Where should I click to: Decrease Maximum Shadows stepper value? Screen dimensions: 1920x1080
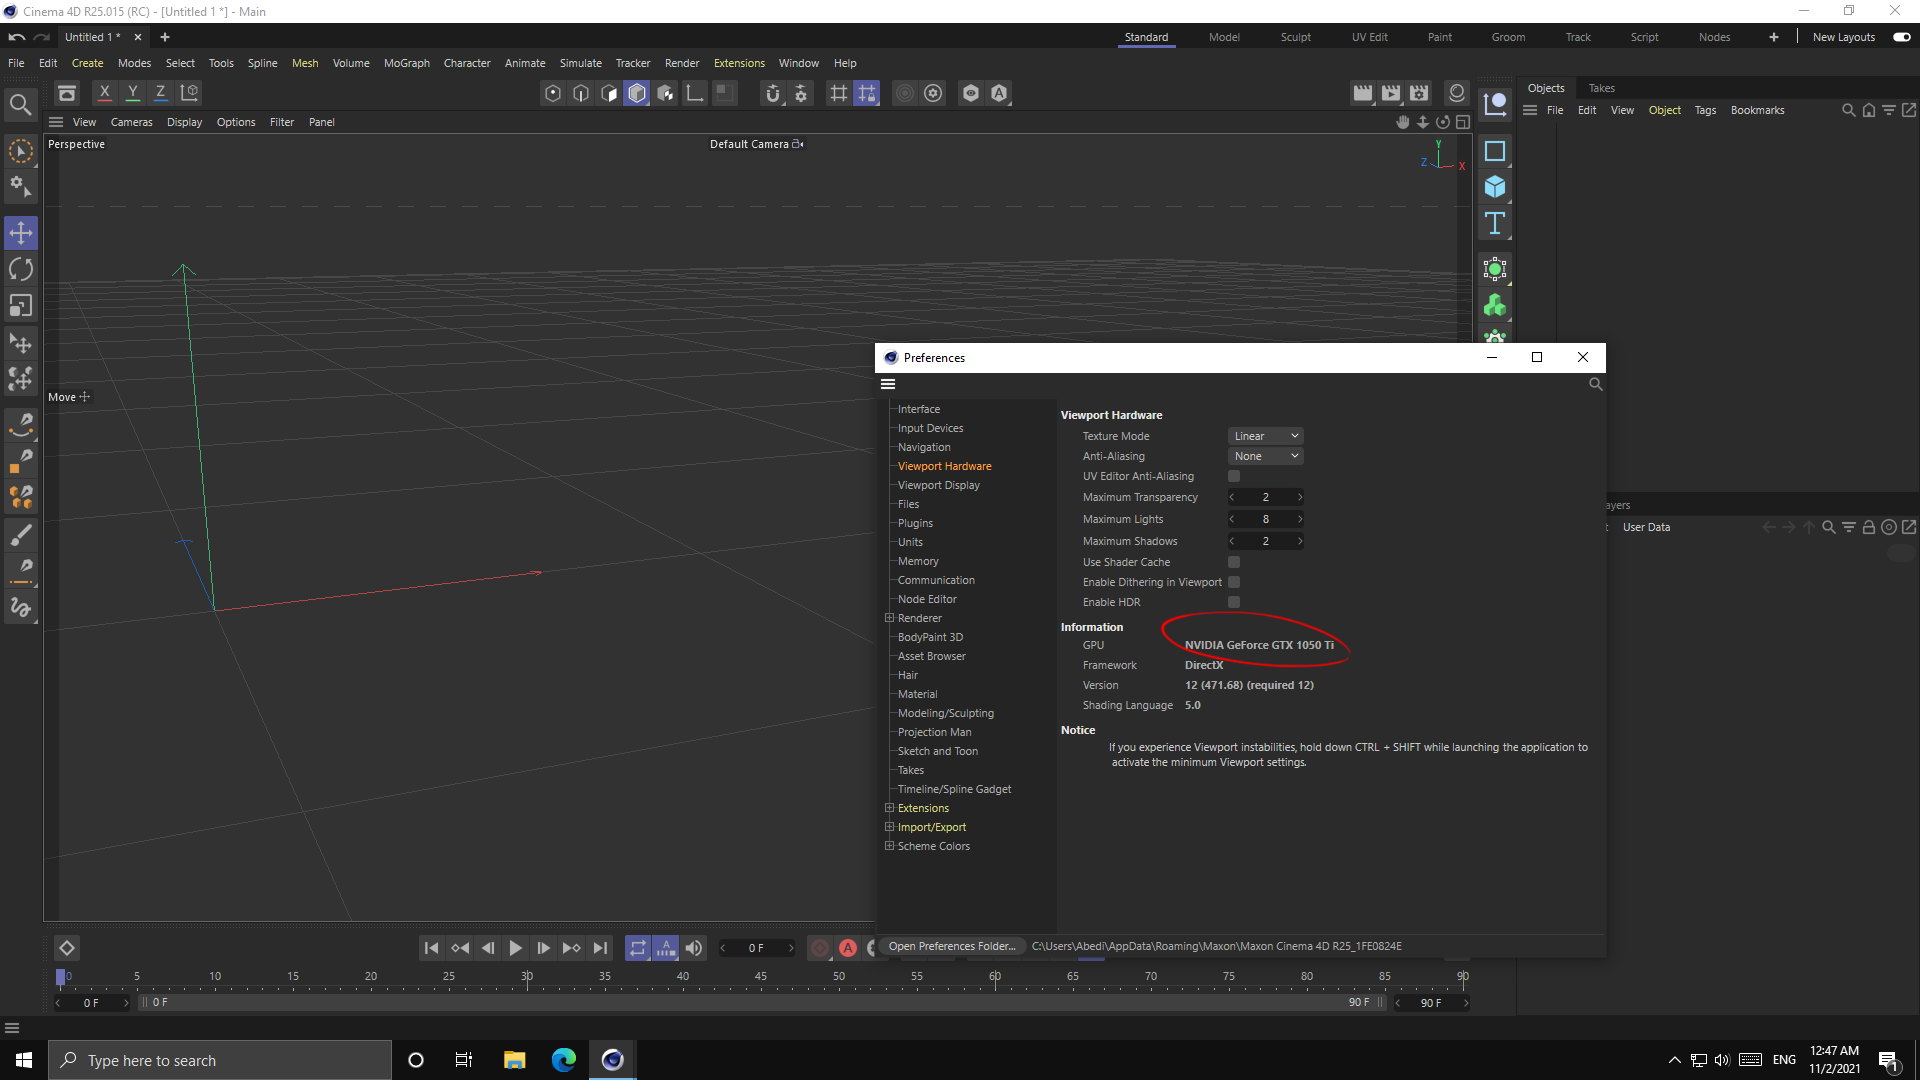click(1232, 541)
